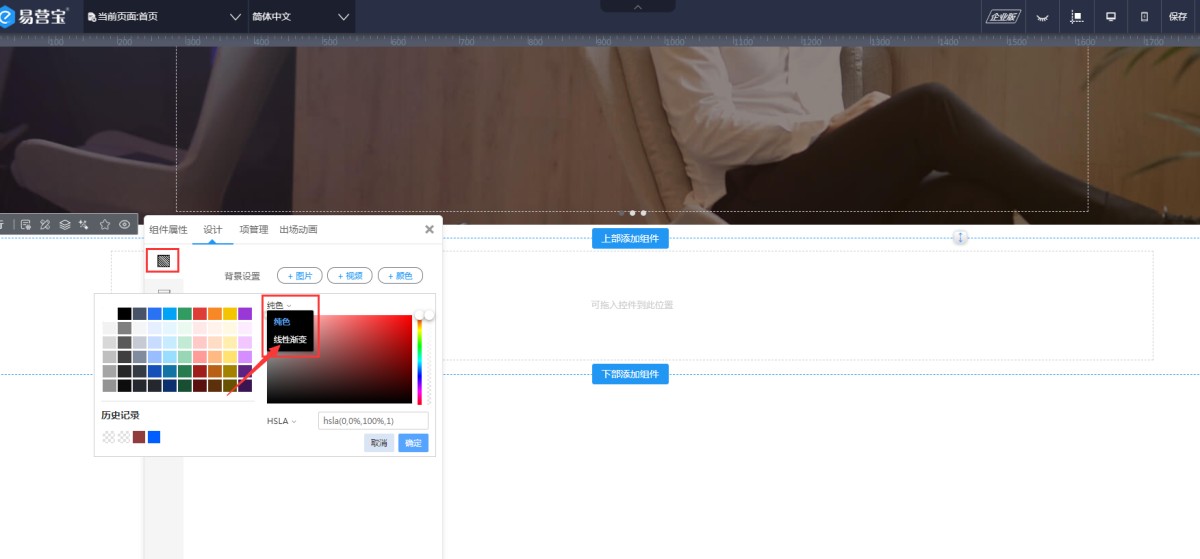The image size is (1200, 559).
Task: Go to the first carousel slide dot
Action: coord(621,213)
